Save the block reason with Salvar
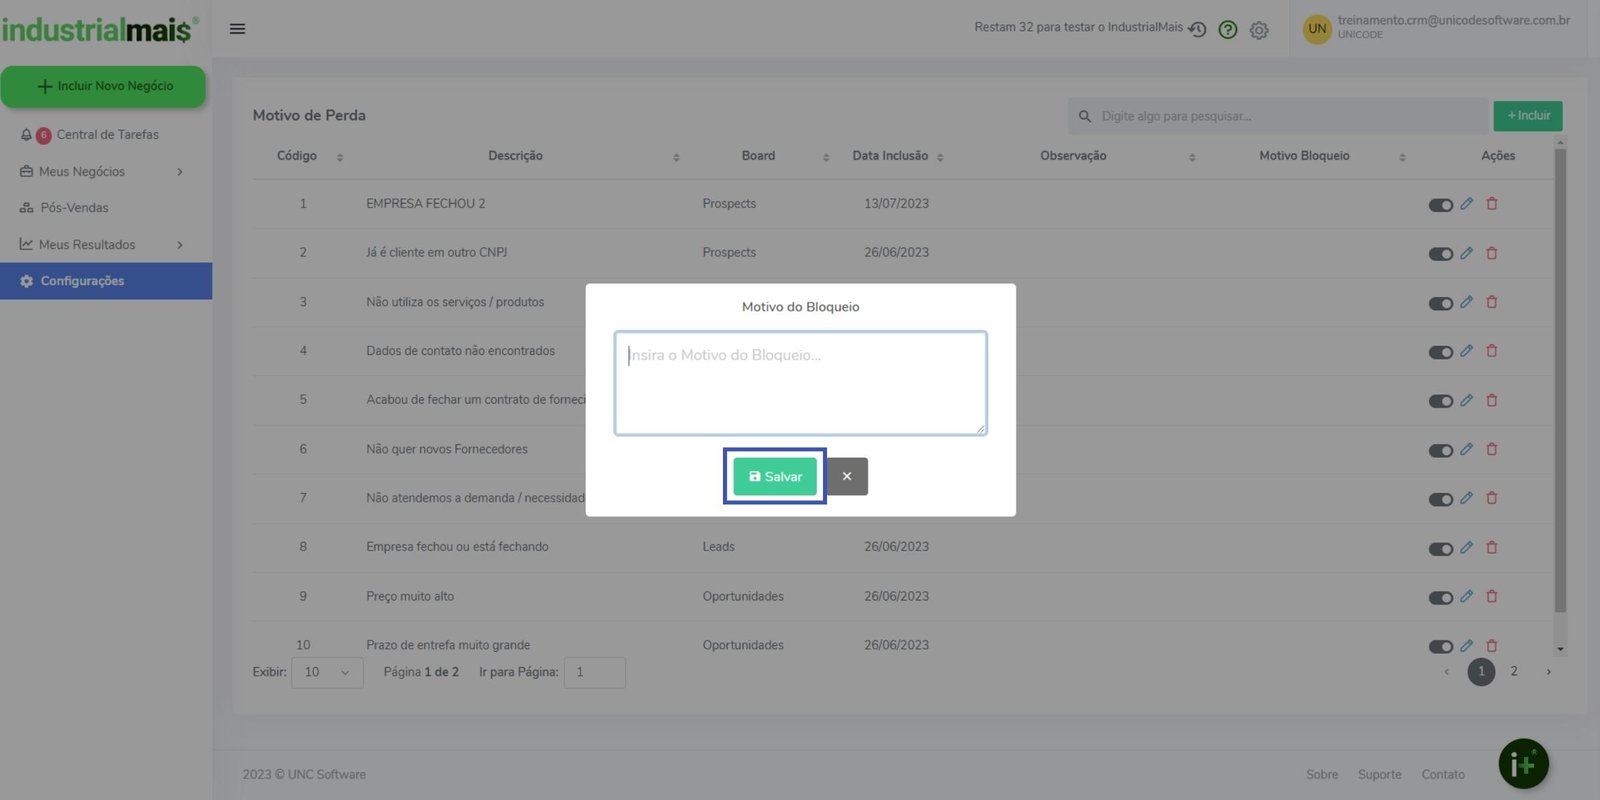This screenshot has width=1600, height=800. click(775, 477)
